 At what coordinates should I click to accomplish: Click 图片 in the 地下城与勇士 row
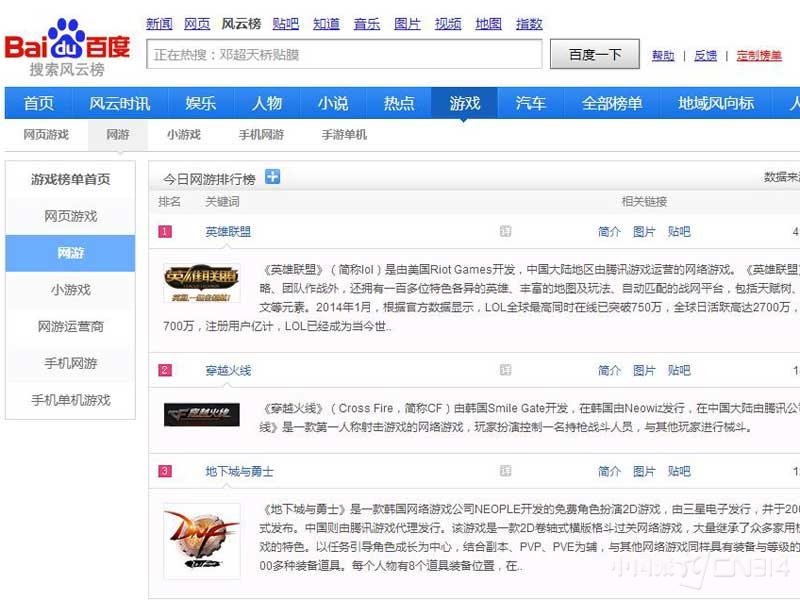pos(644,471)
